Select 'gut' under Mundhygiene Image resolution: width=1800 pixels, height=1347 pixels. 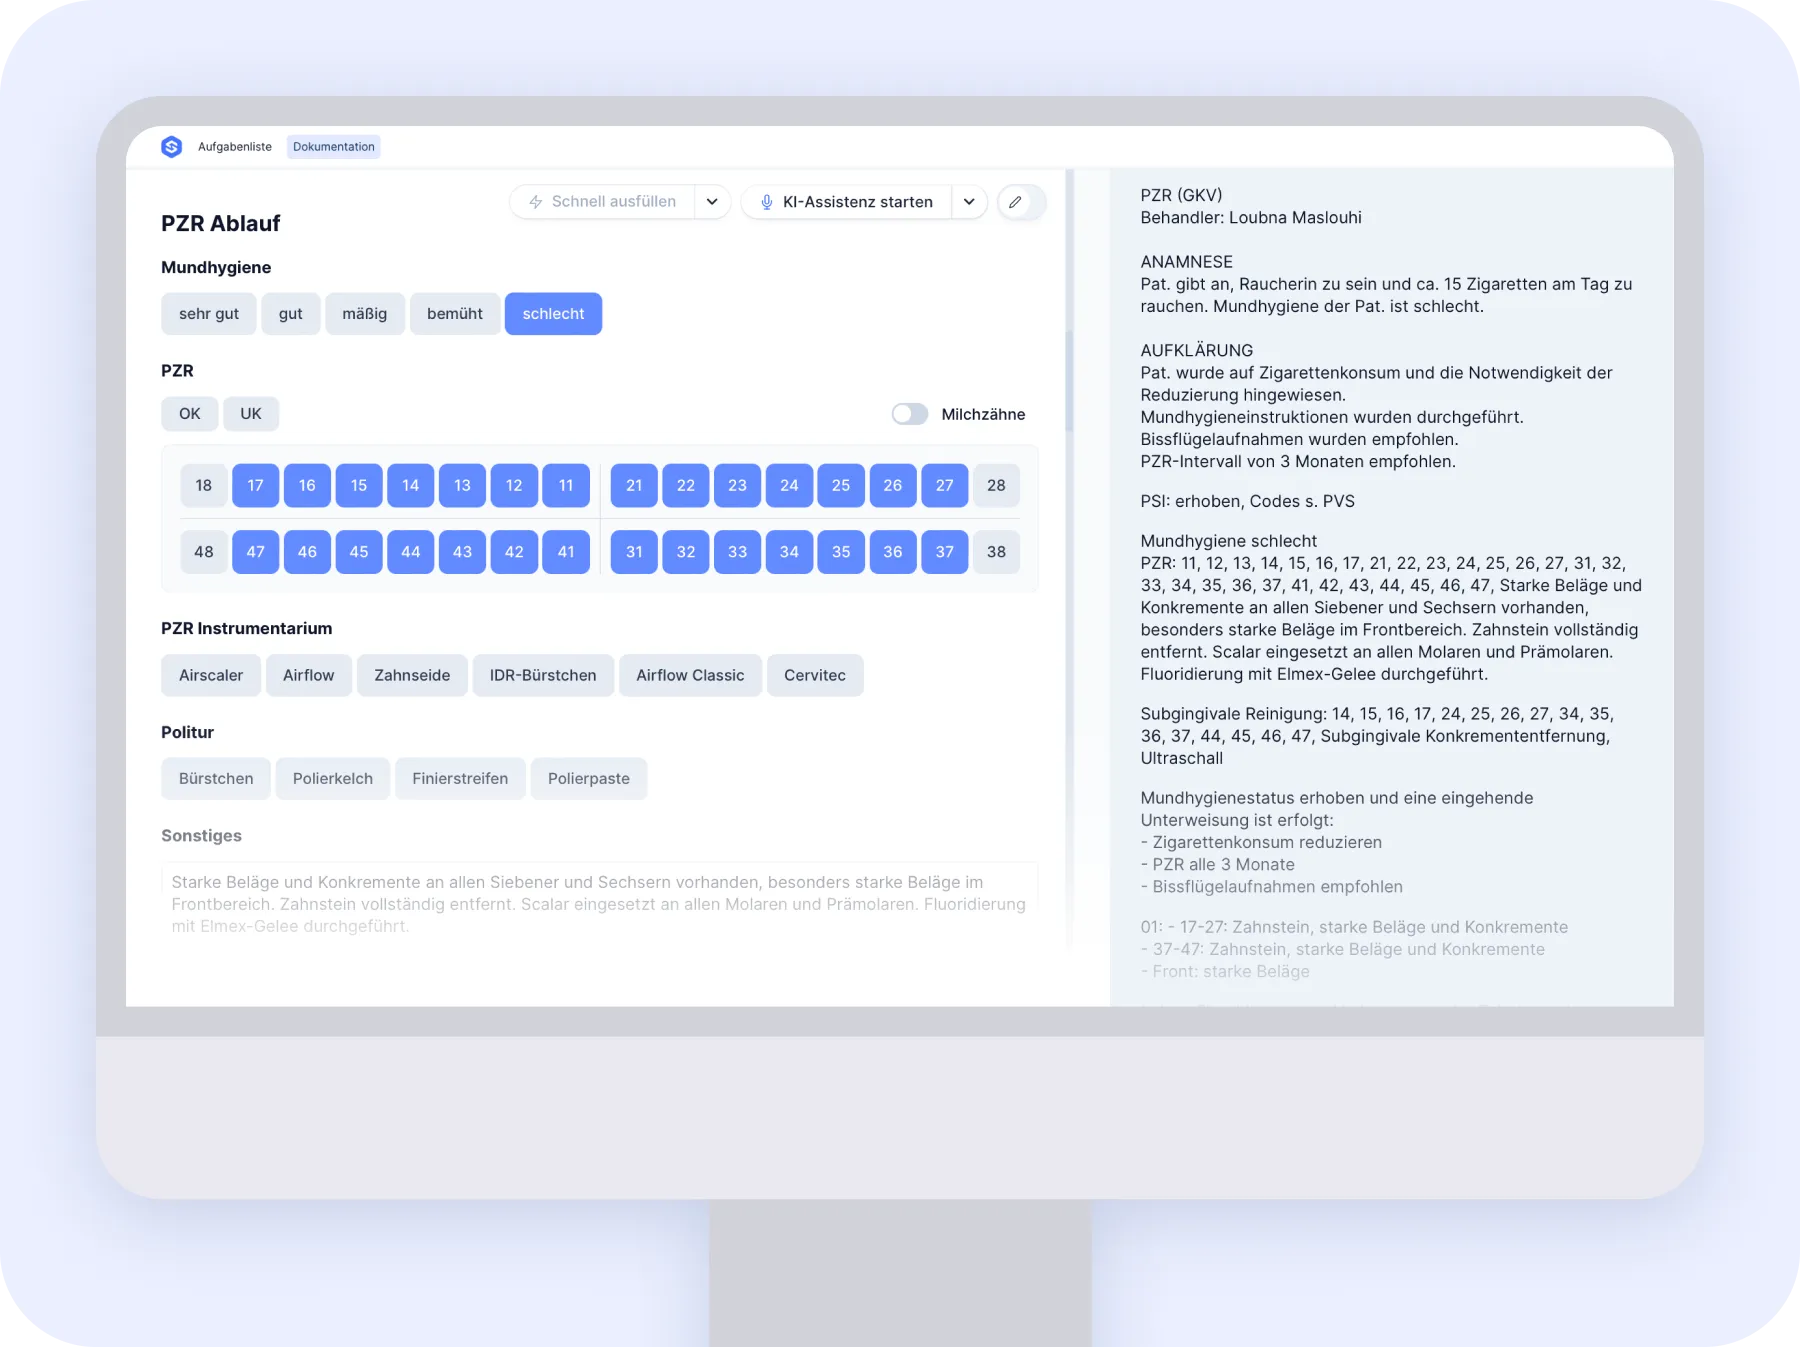[x=290, y=313]
